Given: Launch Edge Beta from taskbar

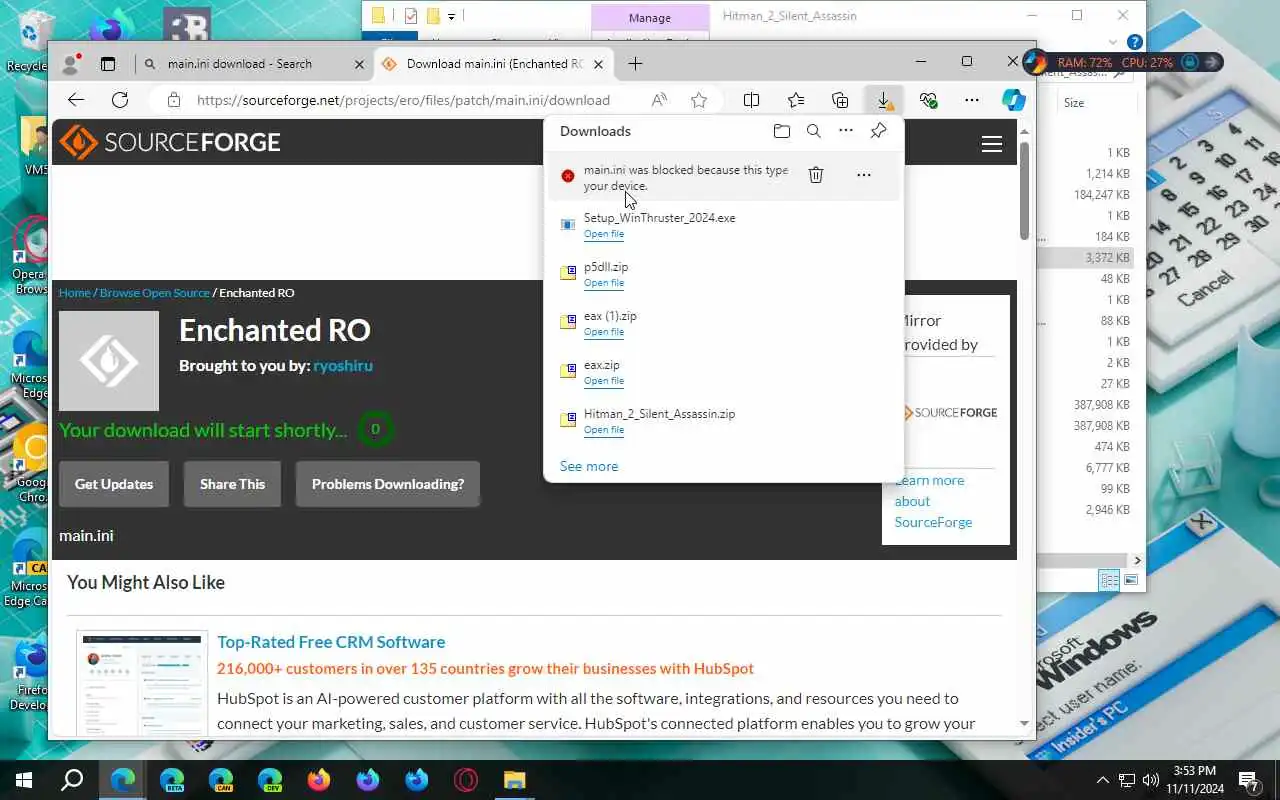Looking at the screenshot, I should click(172, 780).
